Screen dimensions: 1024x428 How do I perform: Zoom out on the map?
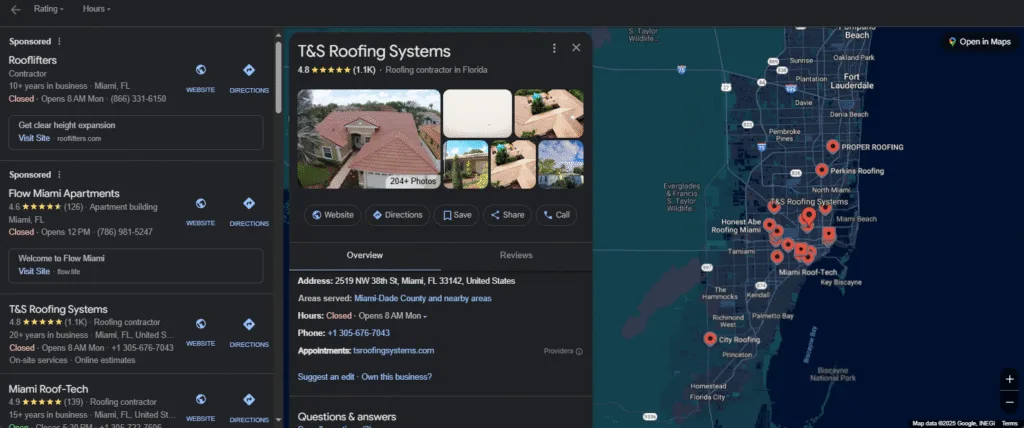point(1010,403)
